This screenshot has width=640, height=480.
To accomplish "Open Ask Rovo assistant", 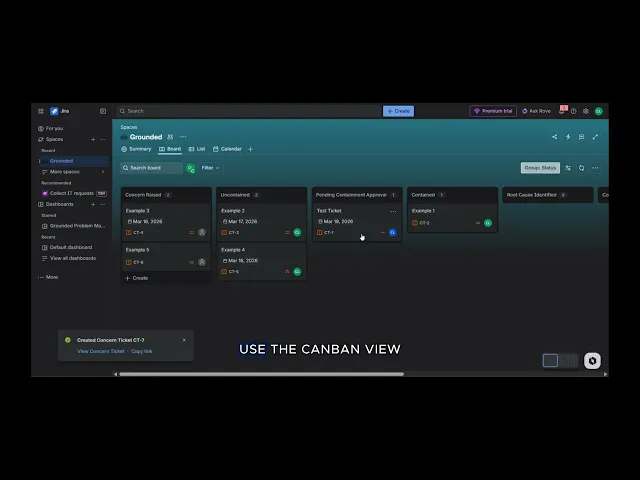I will (x=536, y=111).
